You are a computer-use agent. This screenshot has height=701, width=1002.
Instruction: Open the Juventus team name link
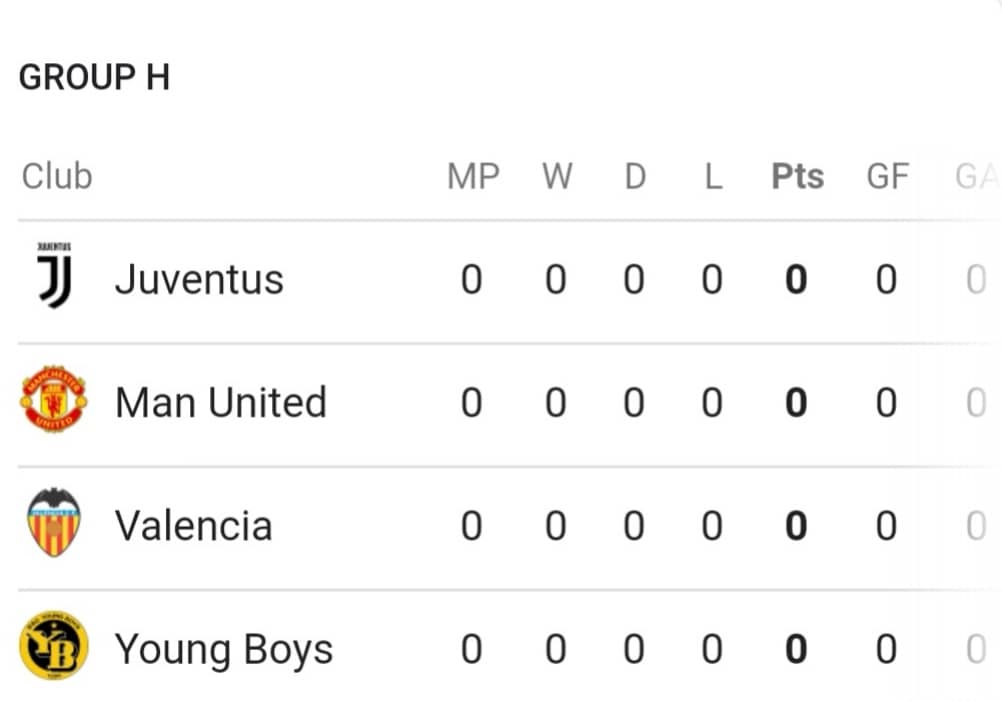[199, 280]
